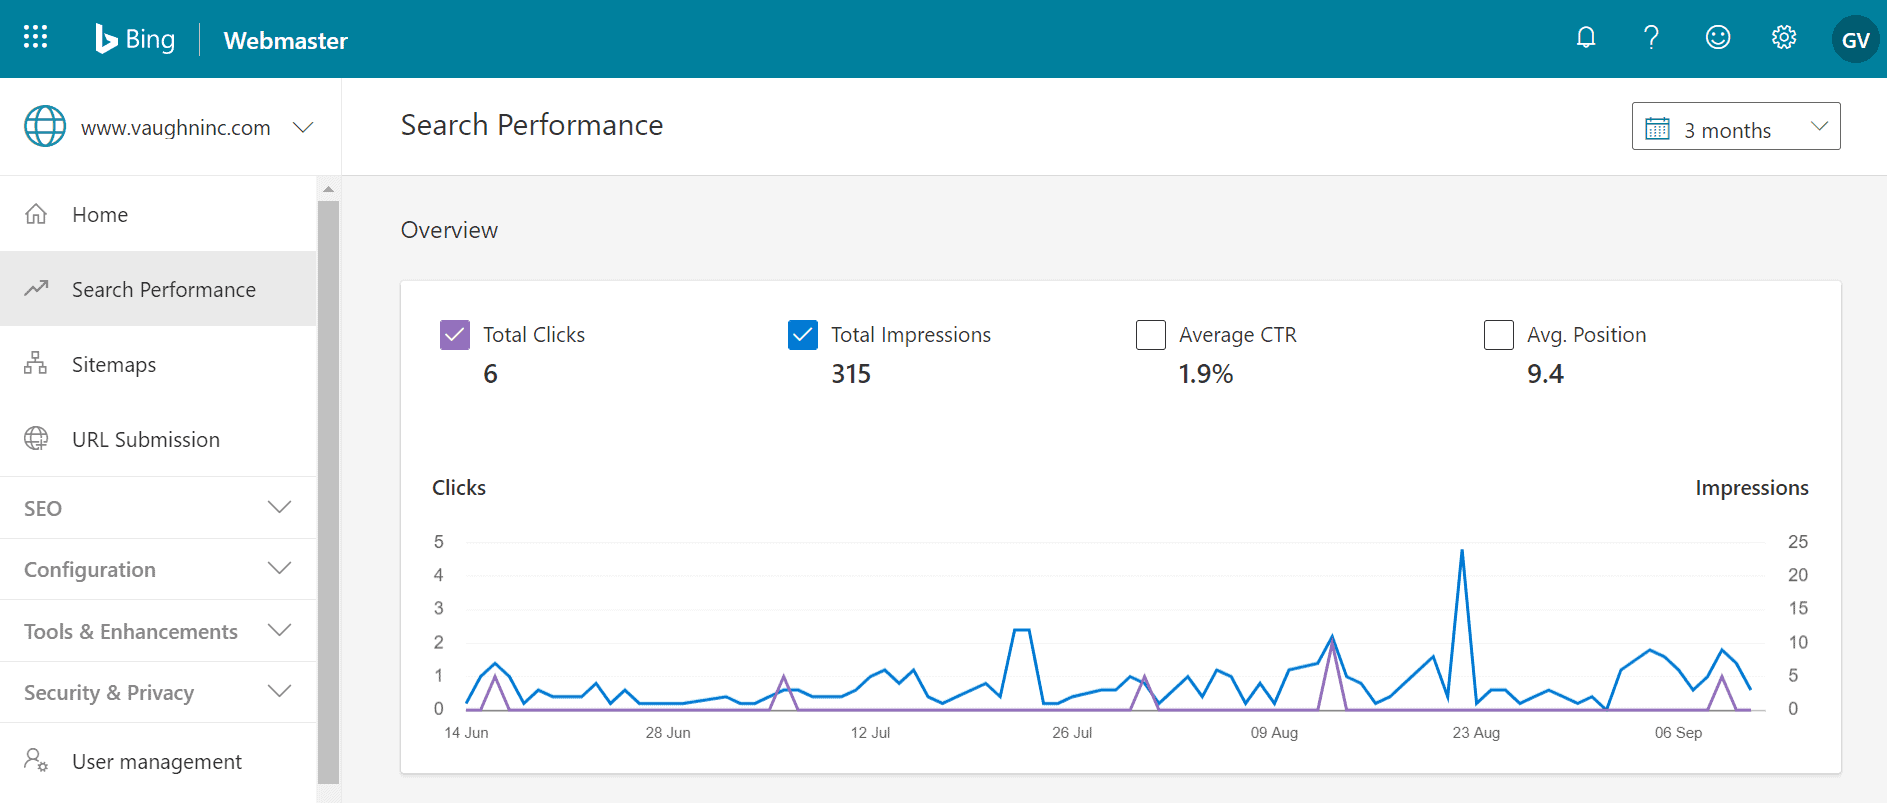
Task: Expand the SEO sidebar section
Action: point(158,508)
